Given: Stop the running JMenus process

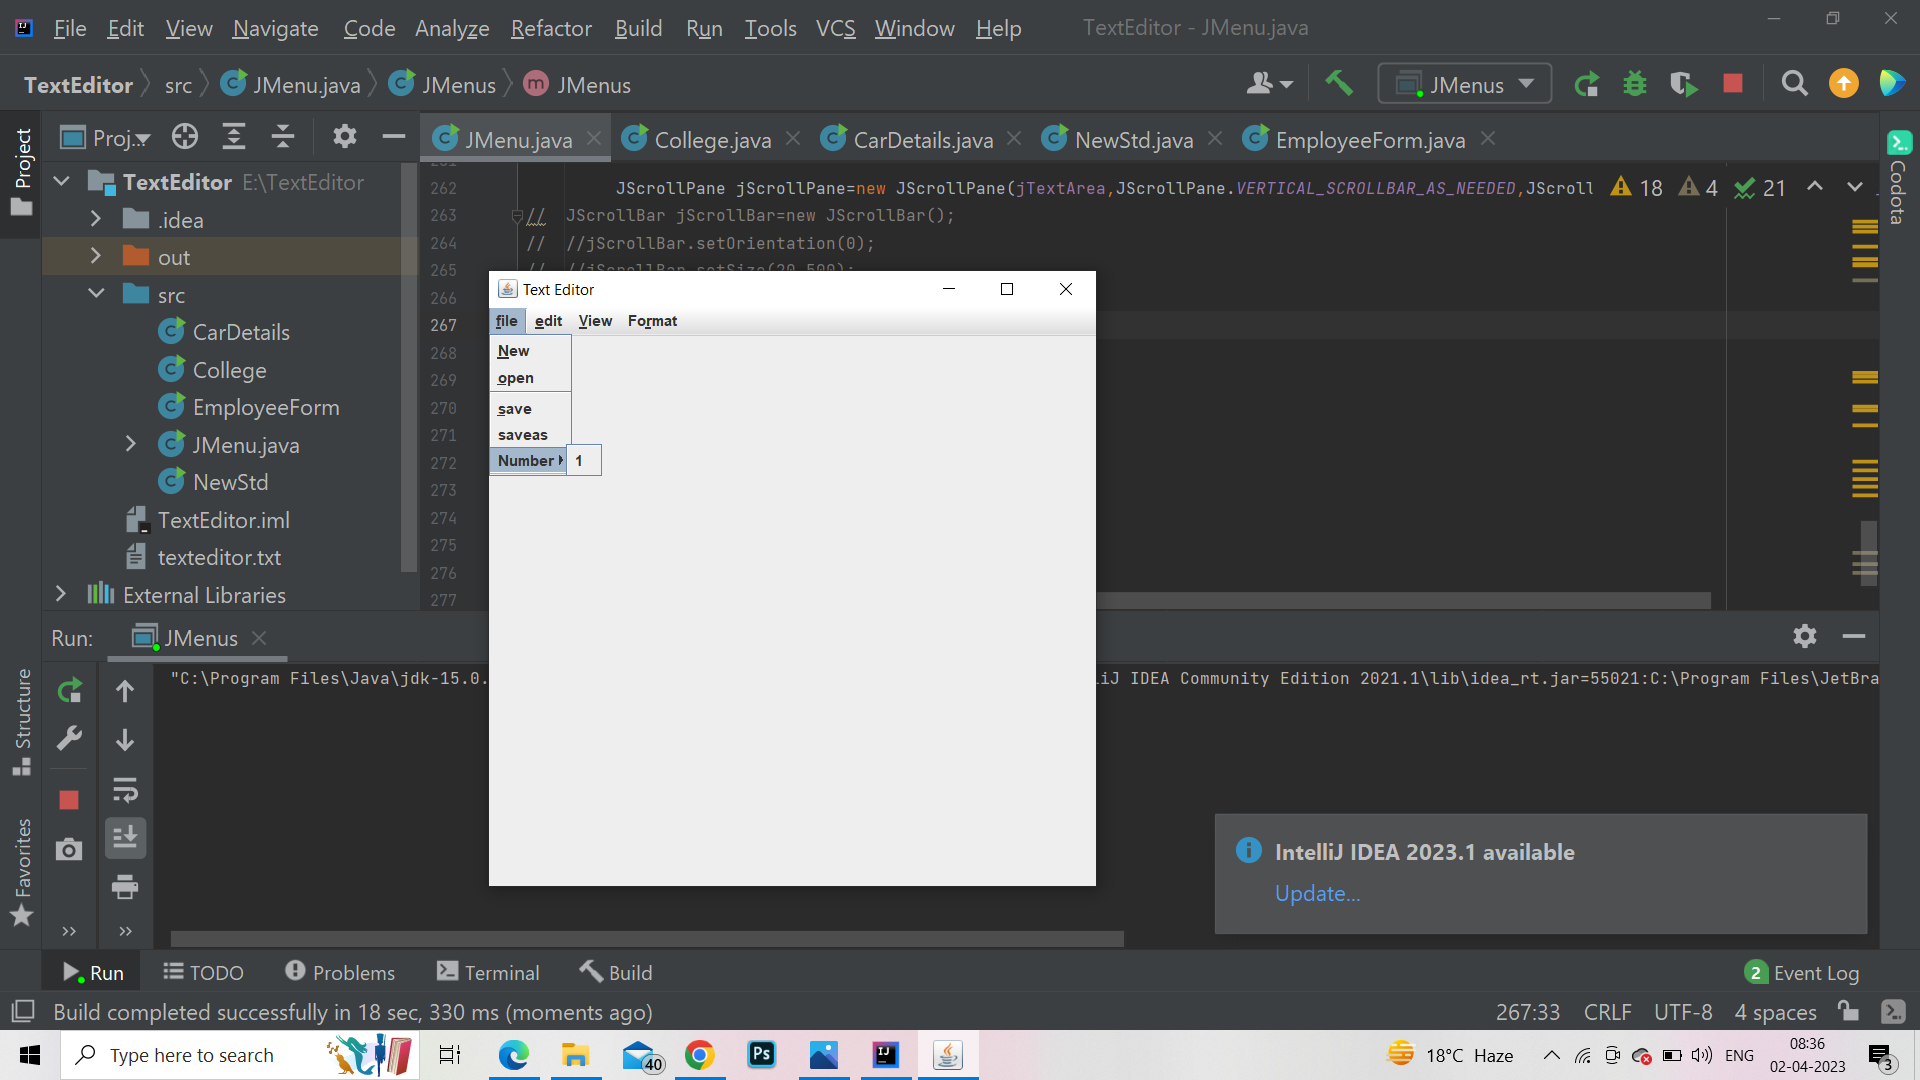Looking at the screenshot, I should [x=1733, y=84].
